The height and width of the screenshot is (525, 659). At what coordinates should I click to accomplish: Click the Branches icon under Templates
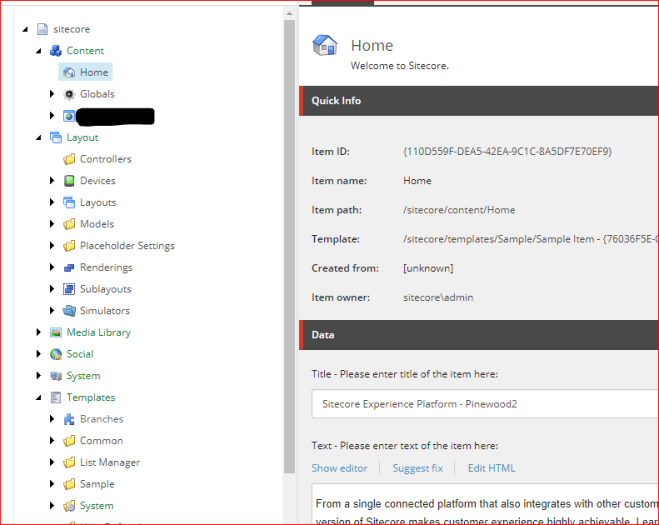click(69, 419)
